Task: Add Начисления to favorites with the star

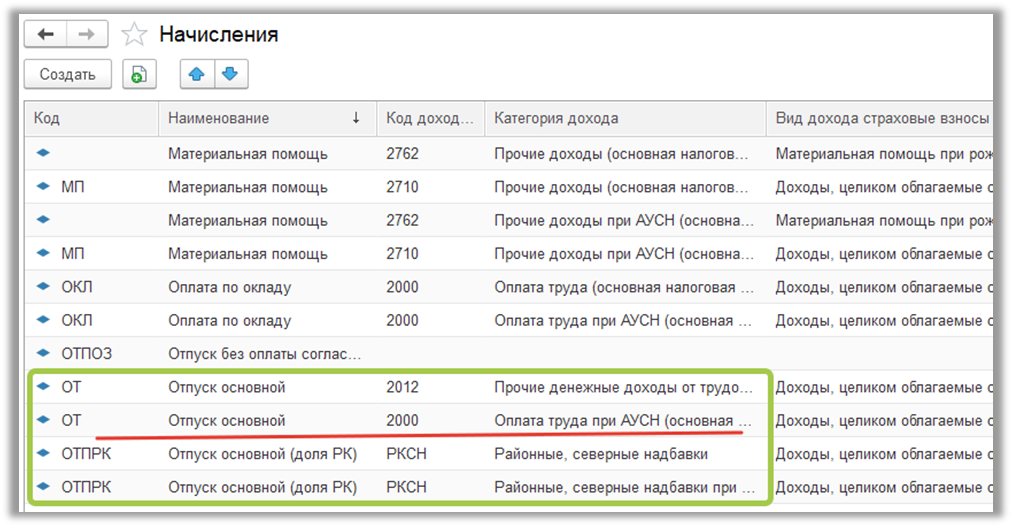Action: click(134, 34)
